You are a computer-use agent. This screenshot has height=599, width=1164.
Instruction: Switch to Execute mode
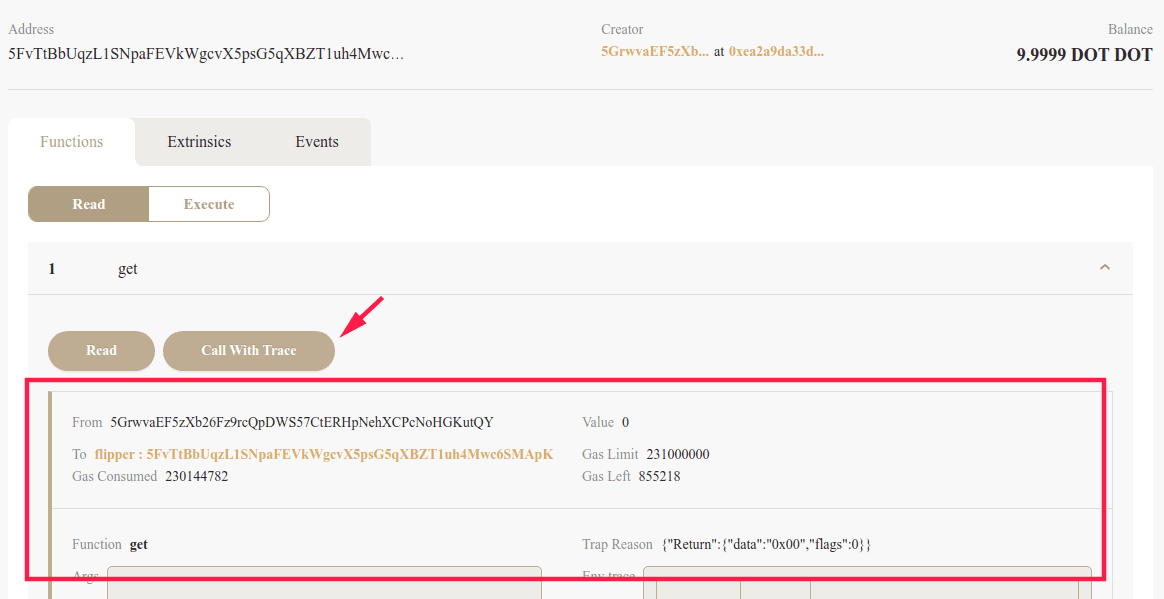pyautogui.click(x=209, y=204)
